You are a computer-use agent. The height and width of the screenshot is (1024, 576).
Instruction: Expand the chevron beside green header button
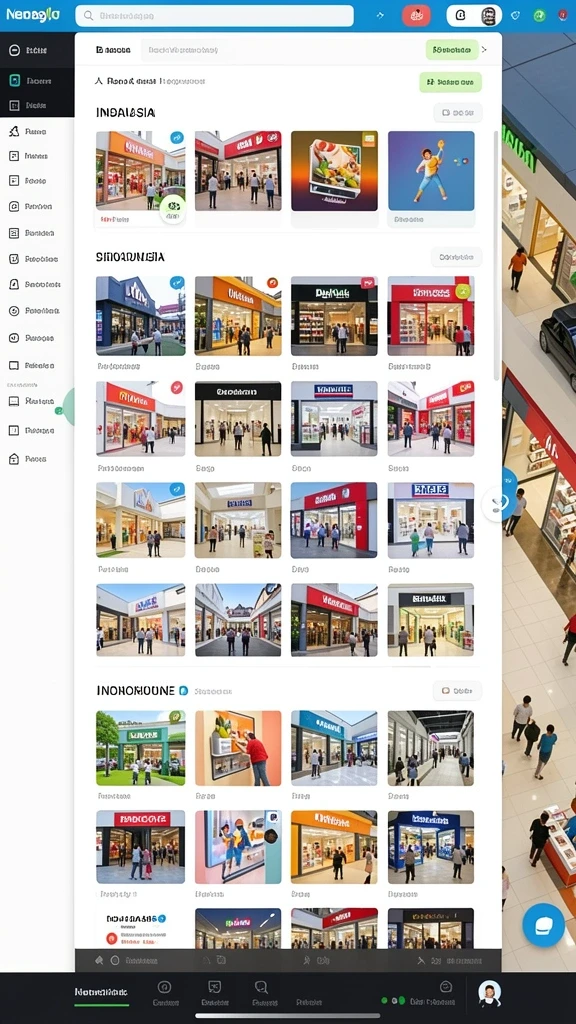(x=485, y=50)
